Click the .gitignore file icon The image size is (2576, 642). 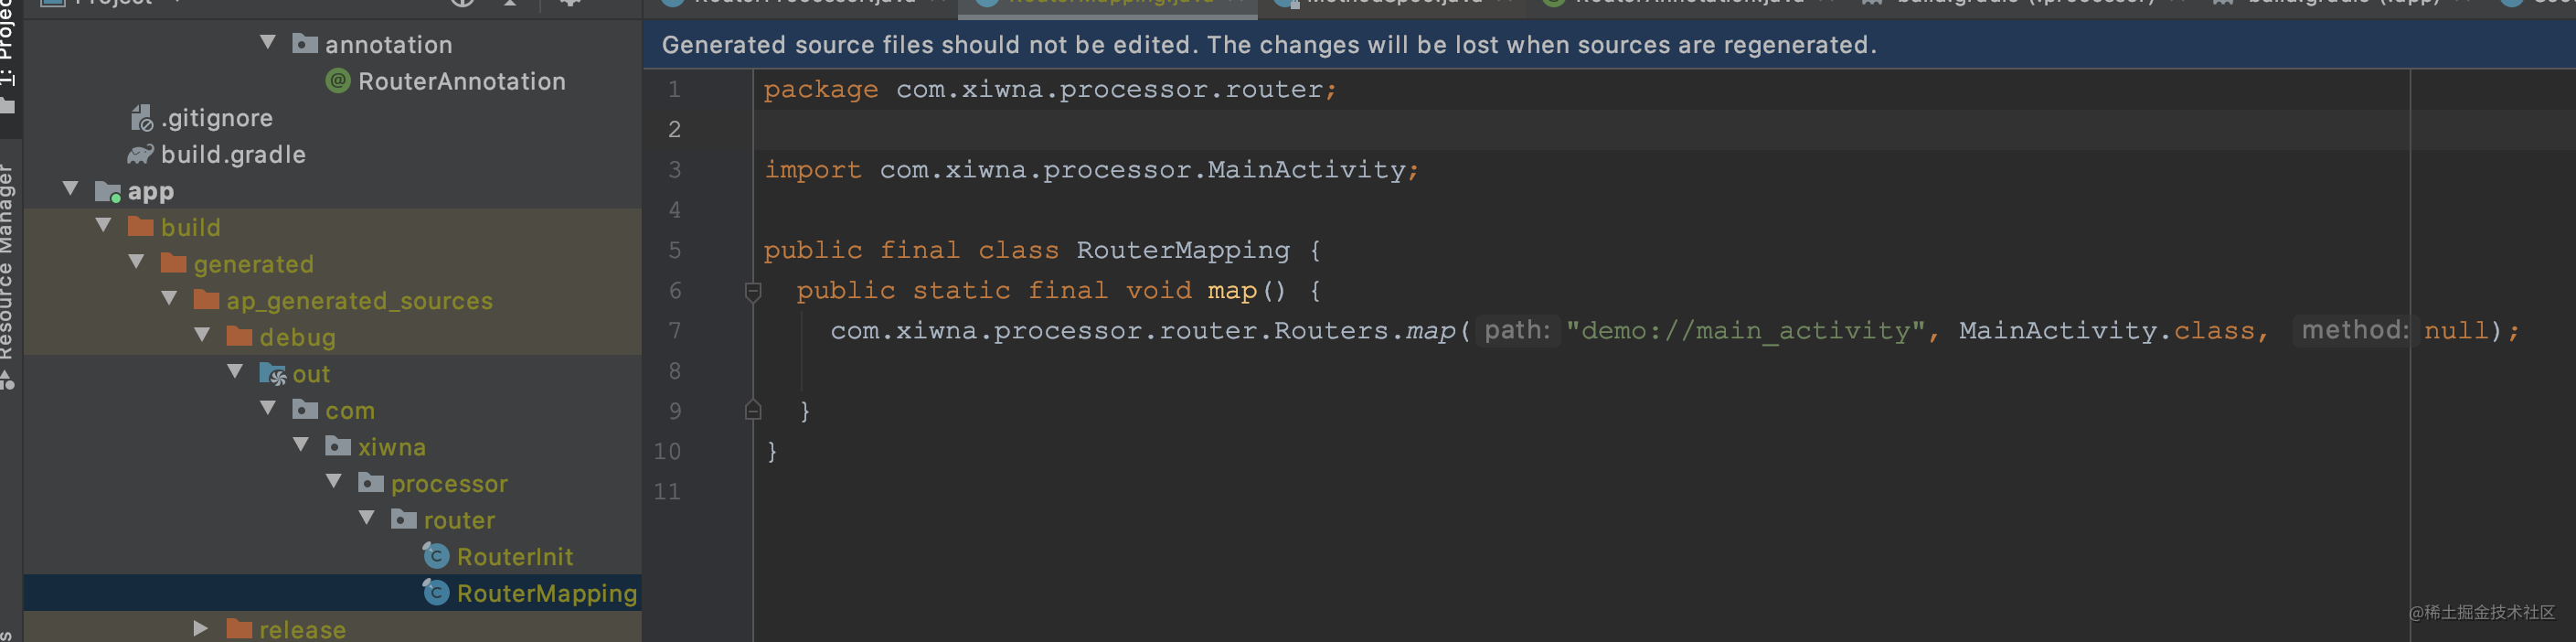[139, 117]
